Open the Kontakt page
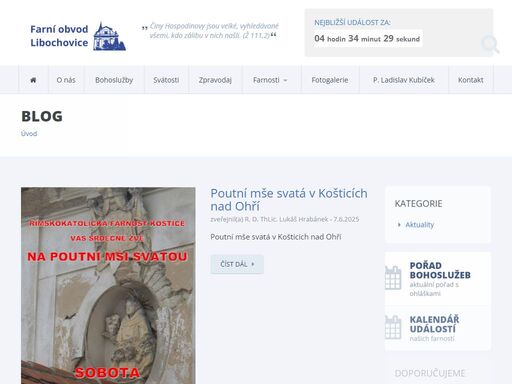The image size is (512, 384). (x=470, y=80)
